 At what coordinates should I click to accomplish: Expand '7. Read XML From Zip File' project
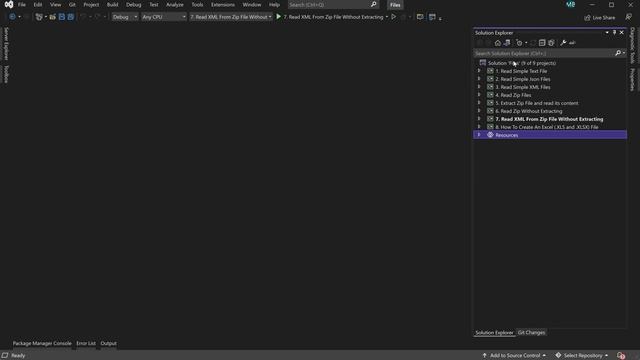479,119
